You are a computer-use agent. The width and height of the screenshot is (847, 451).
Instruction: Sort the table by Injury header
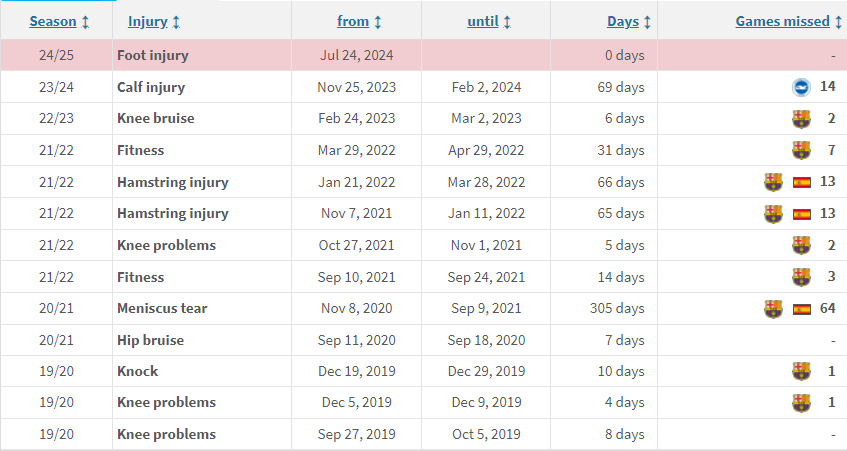coord(154,21)
